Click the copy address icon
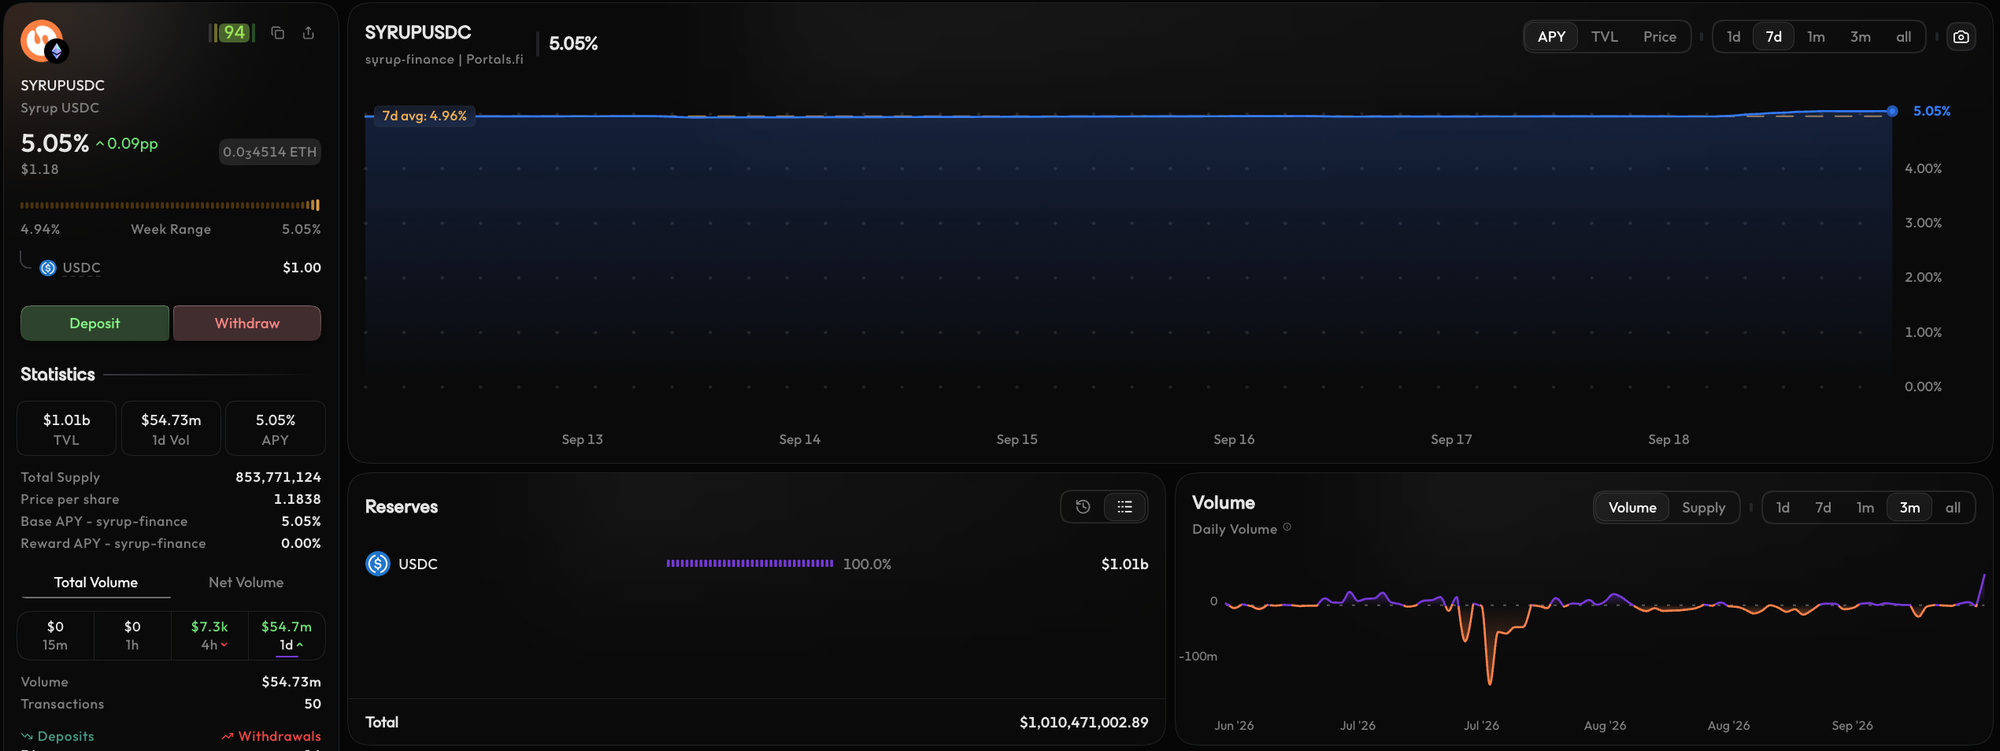The width and height of the screenshot is (2000, 751). point(278,33)
